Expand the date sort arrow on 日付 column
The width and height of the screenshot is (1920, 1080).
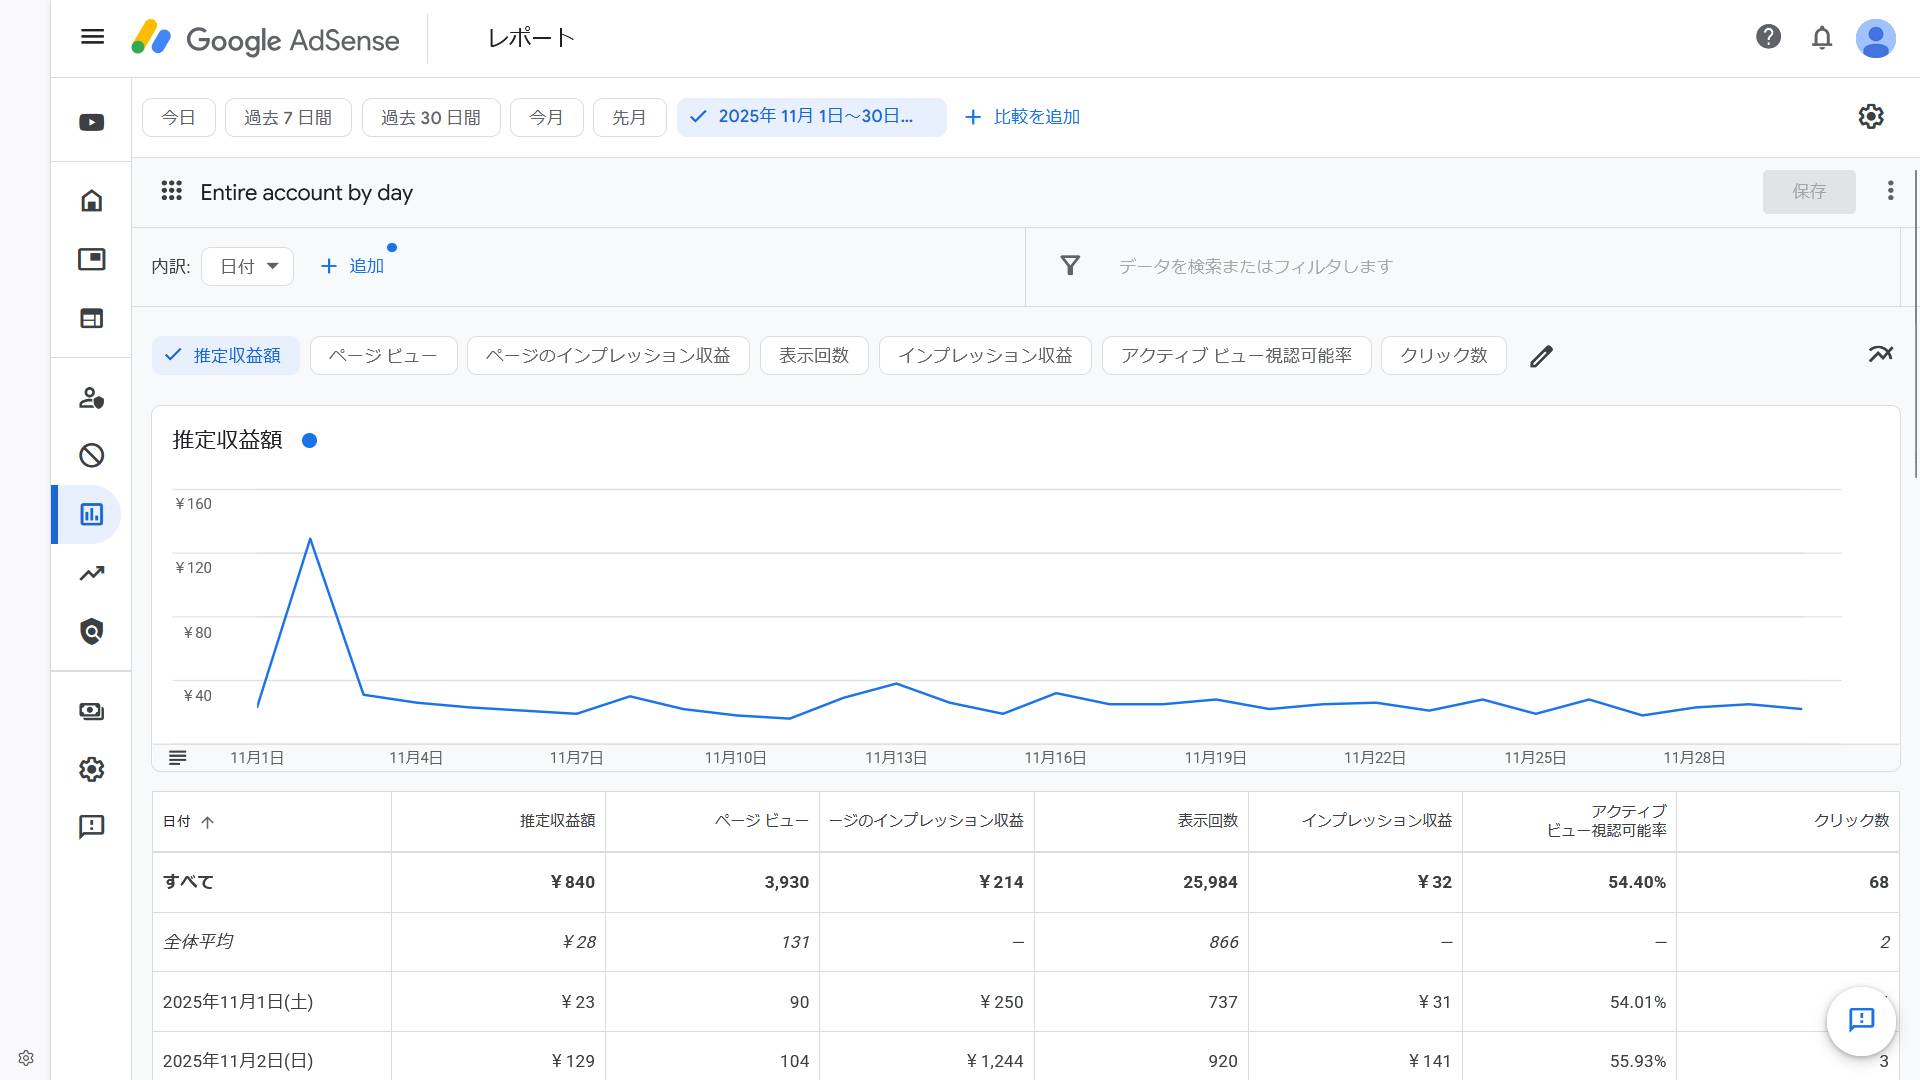coord(209,822)
